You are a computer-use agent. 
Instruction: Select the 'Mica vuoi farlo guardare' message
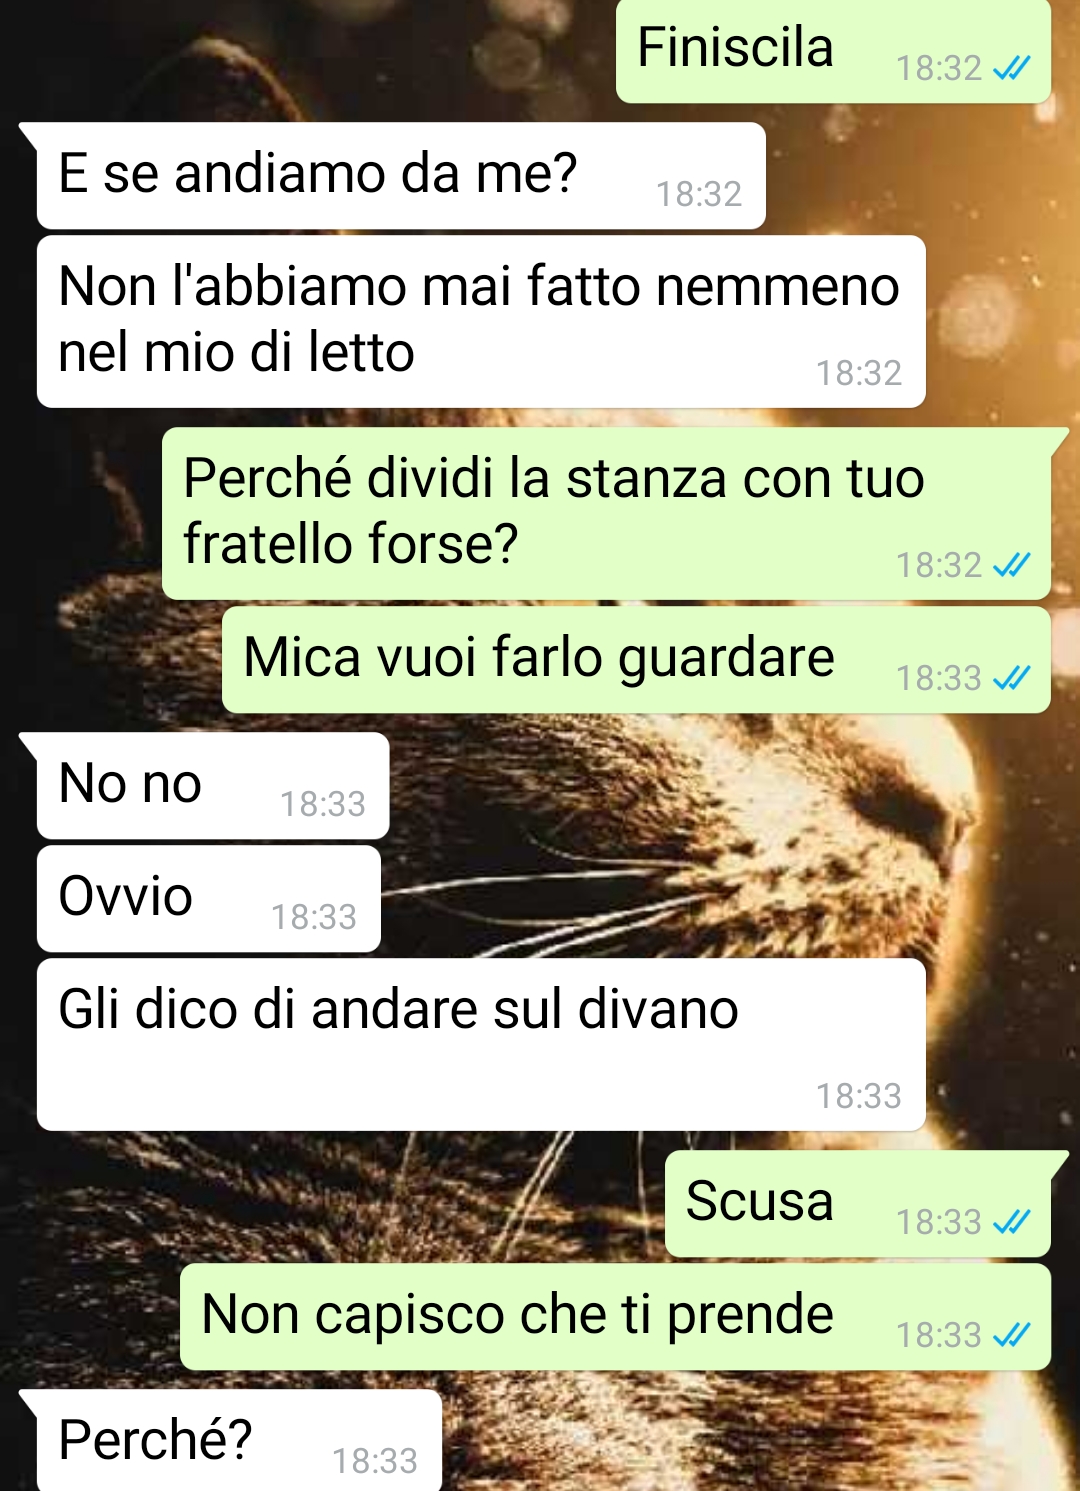tap(636, 660)
